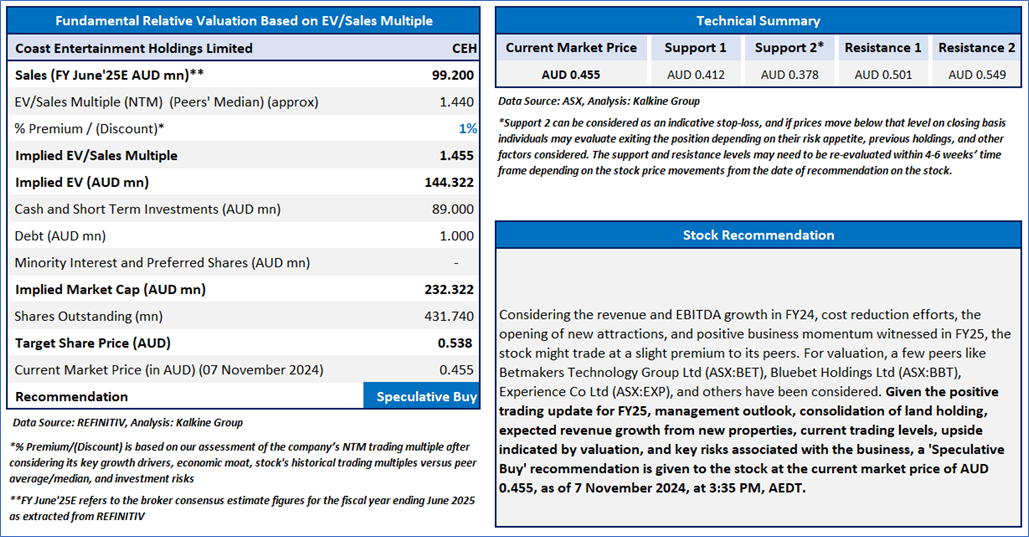
Task: Select the Stock Recommendation header
Action: pyautogui.click(x=758, y=235)
